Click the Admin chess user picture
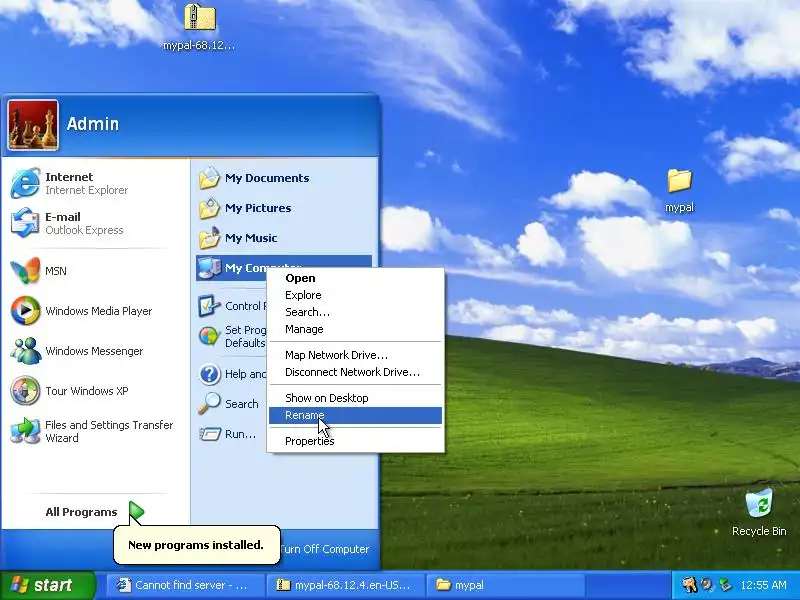The height and width of the screenshot is (600, 800). [33, 126]
